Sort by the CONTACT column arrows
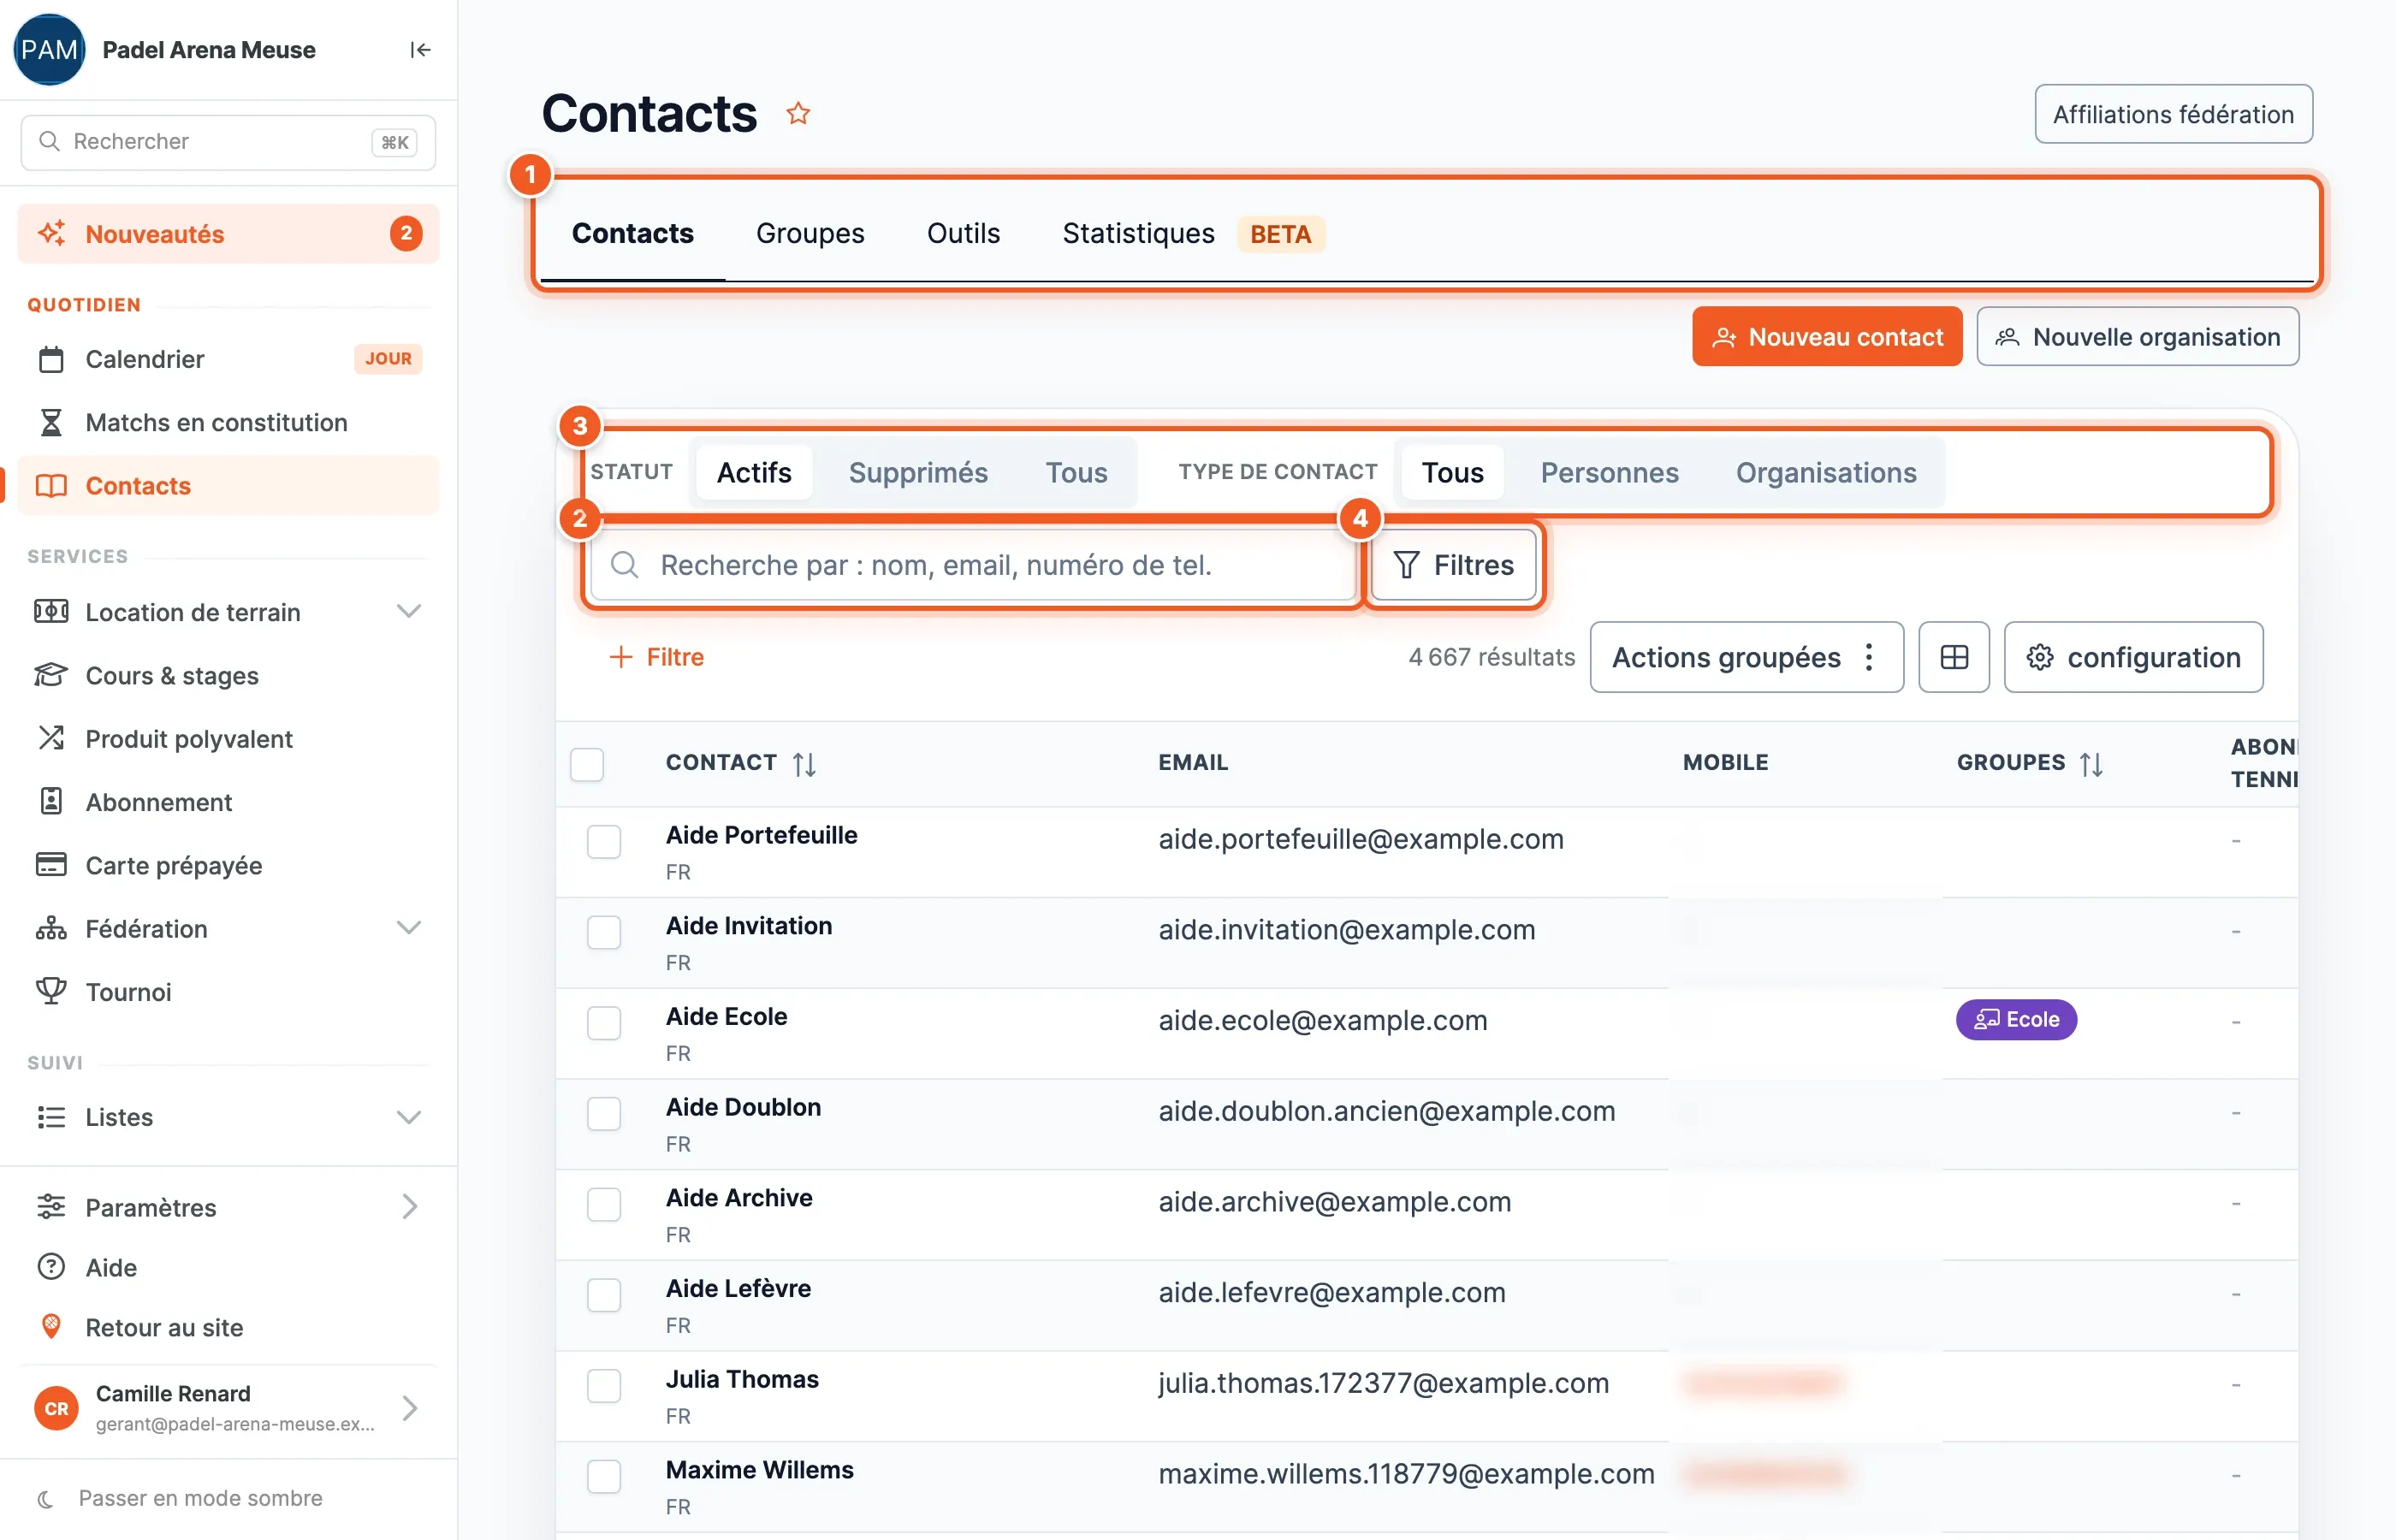 (805, 764)
